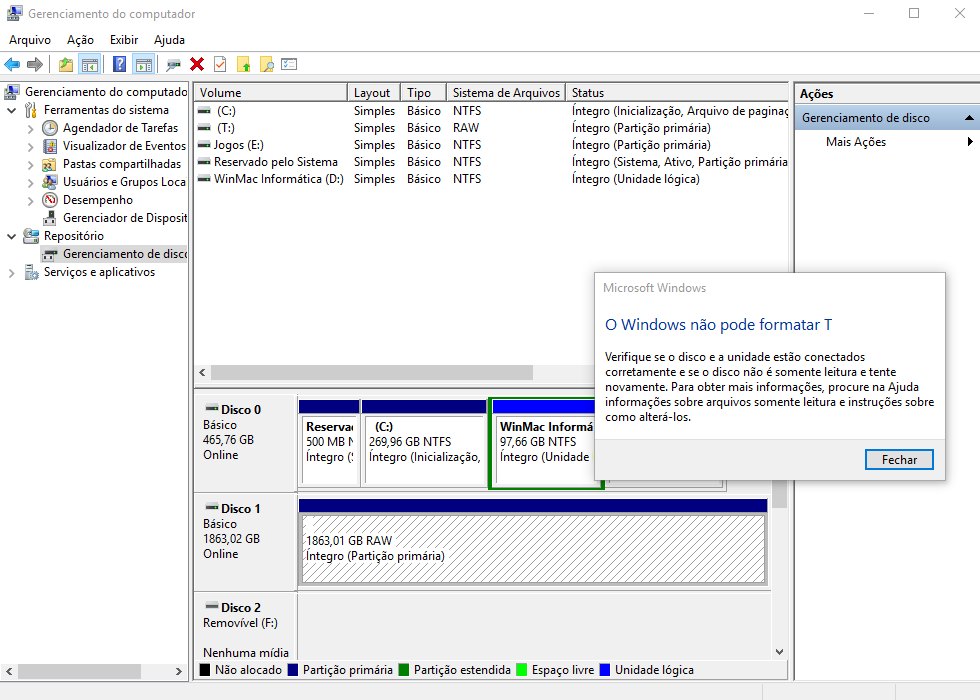Click the Pastas compartilhadas folder icon
Image resolution: width=980 pixels, height=700 pixels.
[49, 164]
